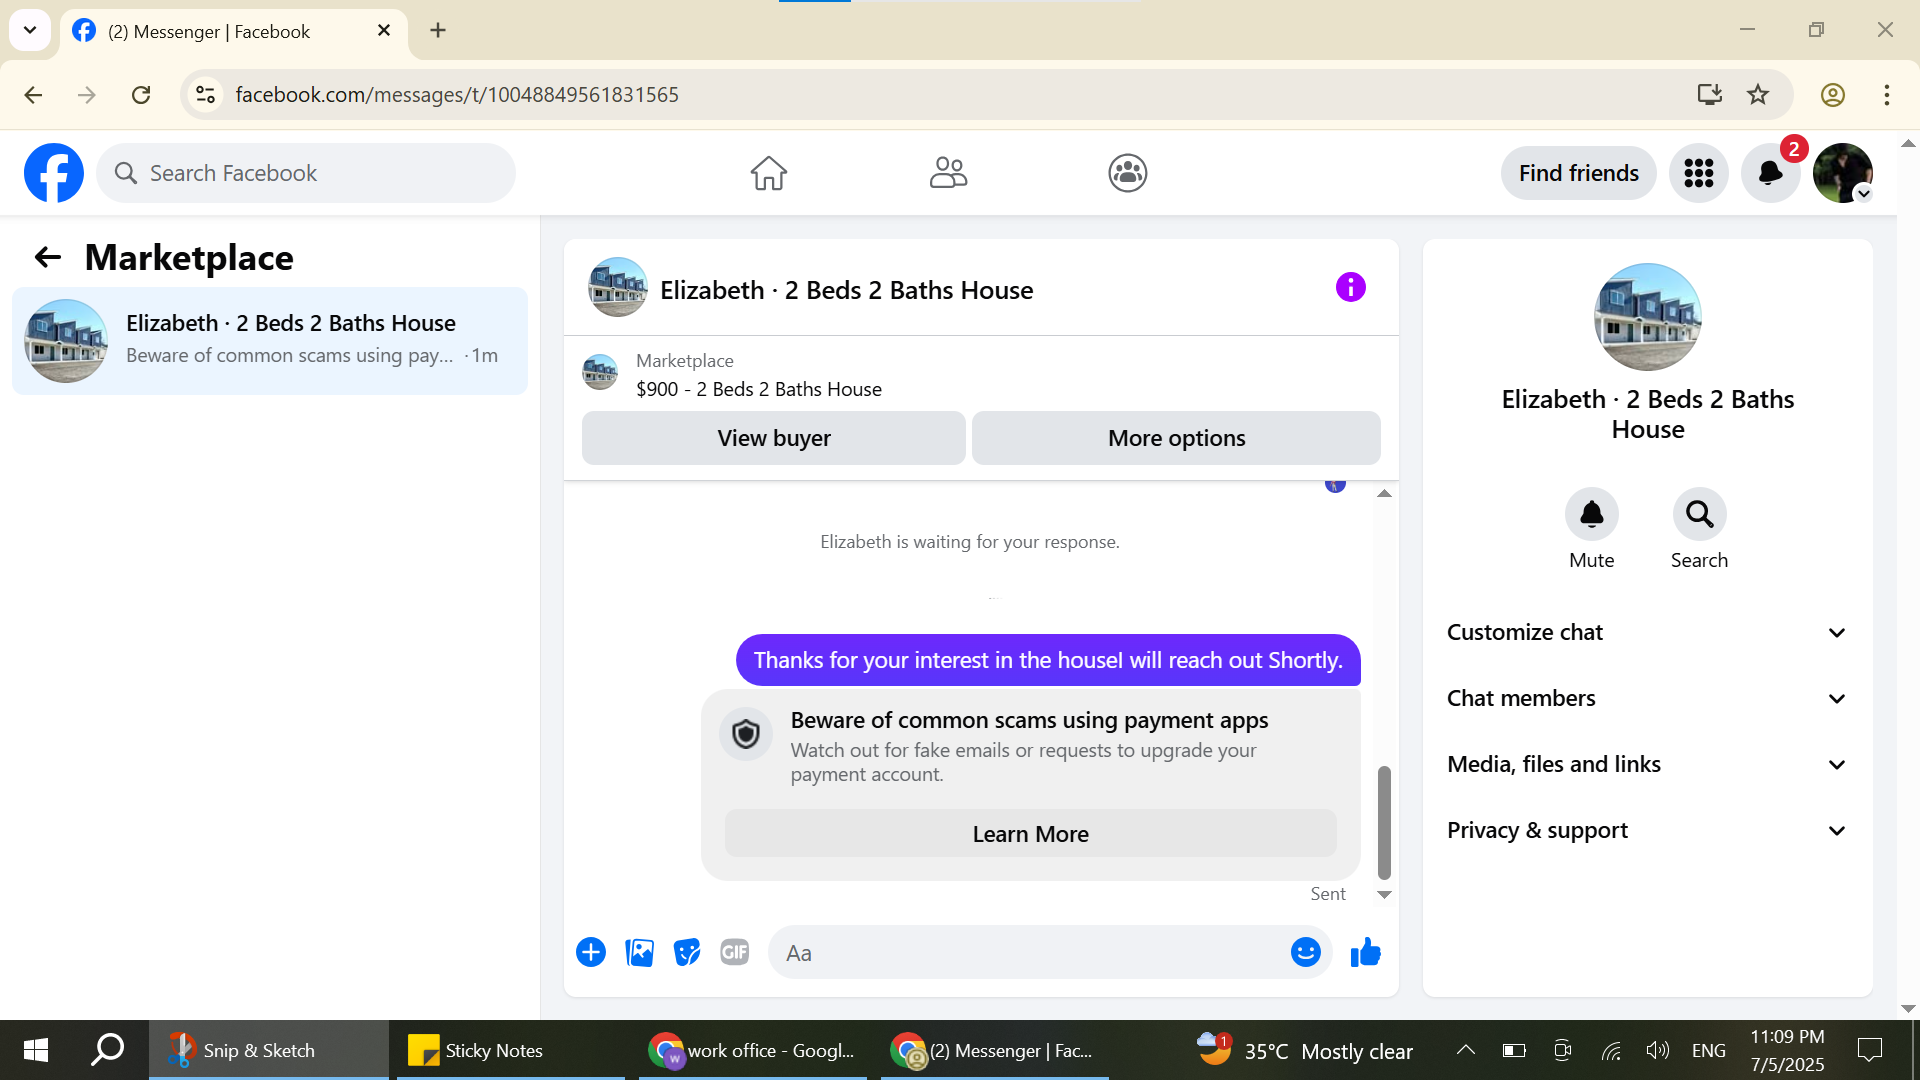Open the sticker picker icon
Viewport: 1920px width, 1080px height.
pyautogui.click(x=687, y=953)
